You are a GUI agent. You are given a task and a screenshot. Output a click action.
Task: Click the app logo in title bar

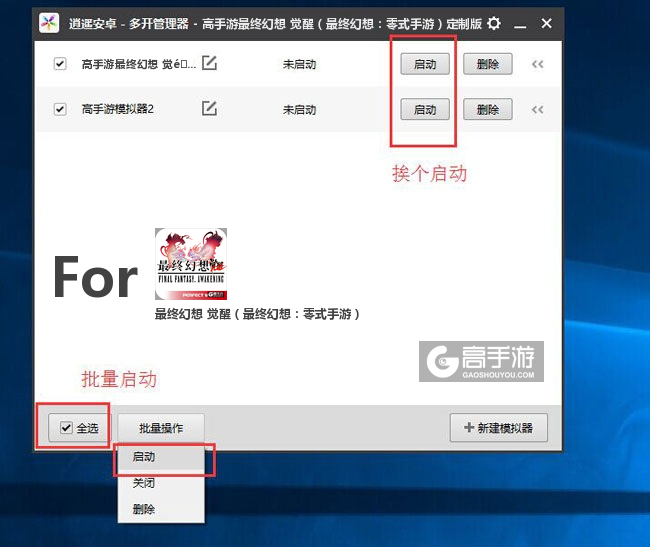[x=49, y=23]
